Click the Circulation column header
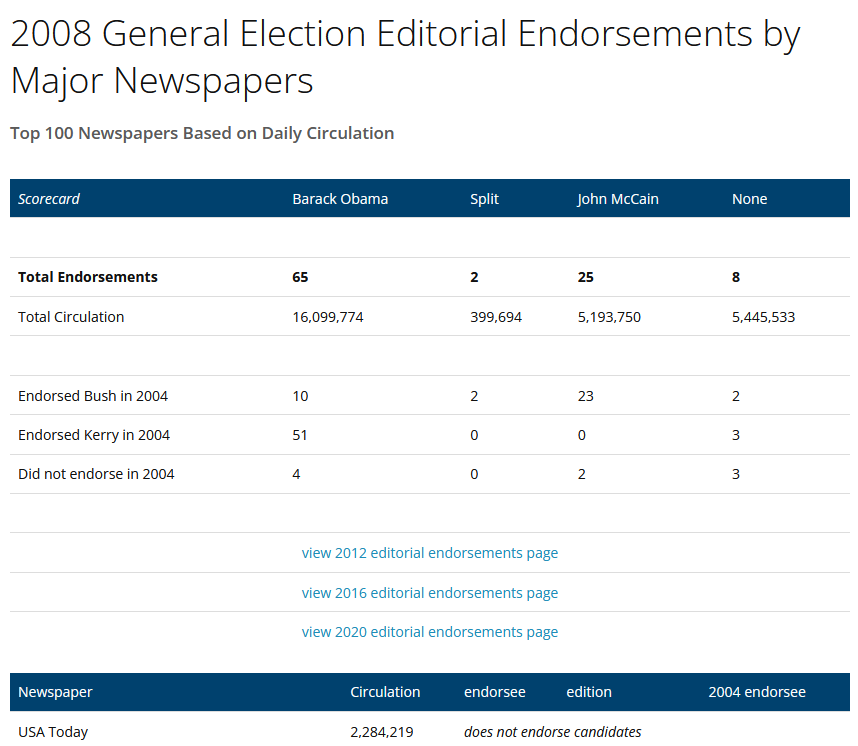This screenshot has width=858, height=746. pyautogui.click(x=385, y=692)
